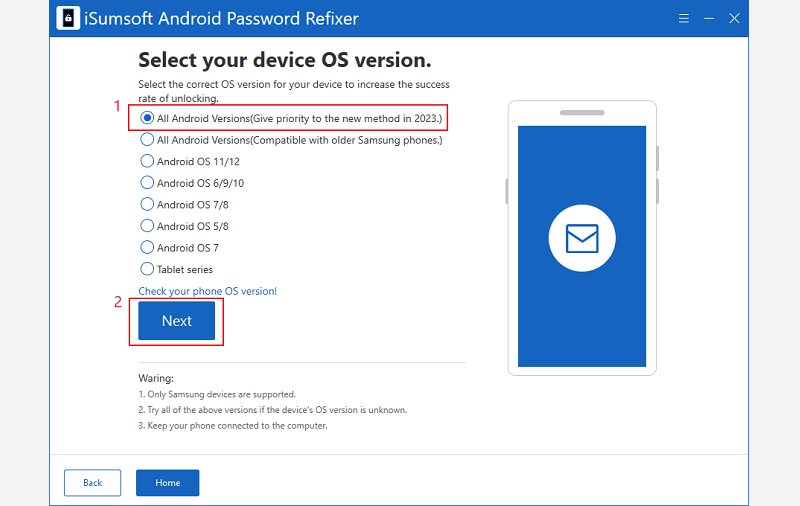Choose Android OS 5/8 option
The width and height of the screenshot is (800, 506).
tap(184, 226)
